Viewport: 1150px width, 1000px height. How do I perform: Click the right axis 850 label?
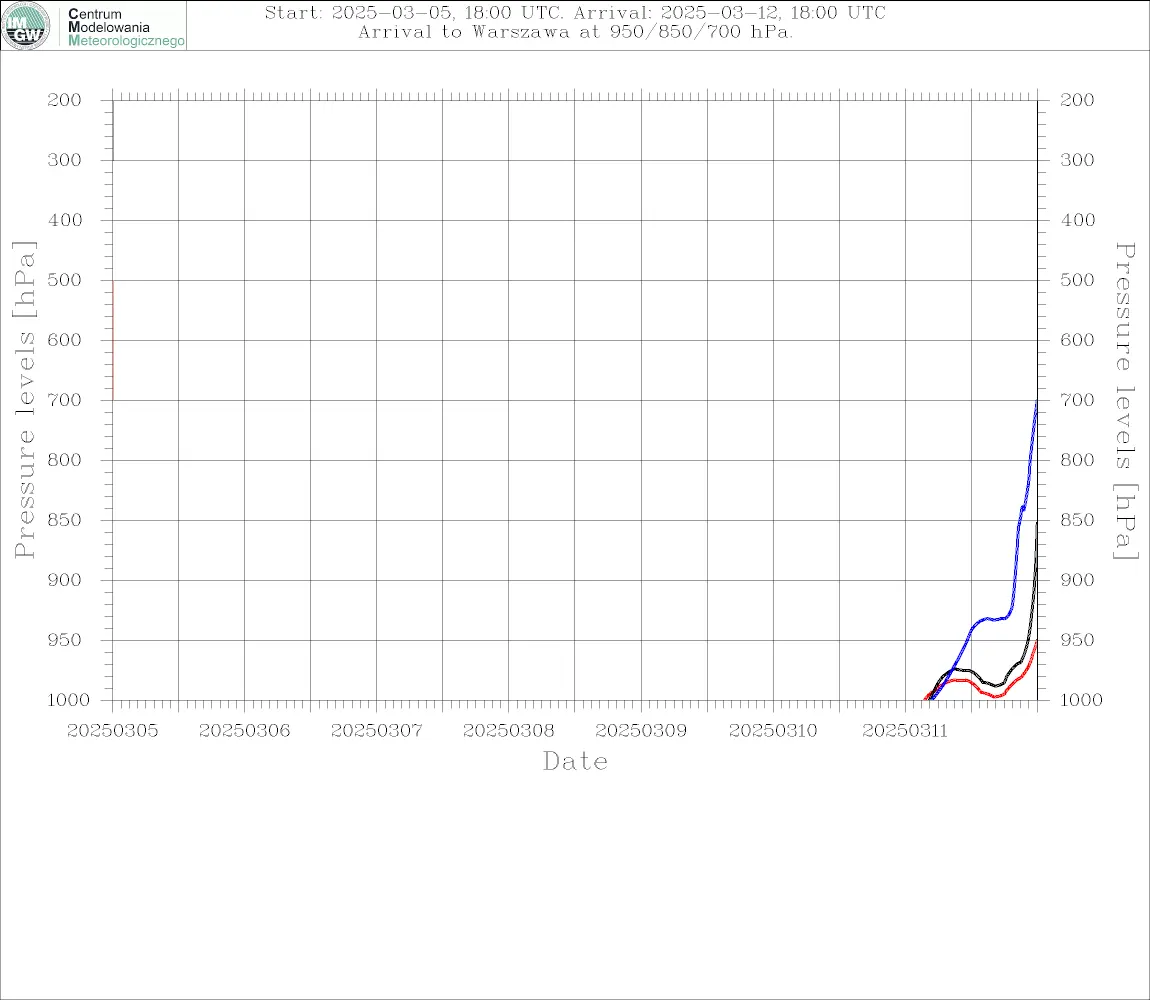click(1077, 520)
